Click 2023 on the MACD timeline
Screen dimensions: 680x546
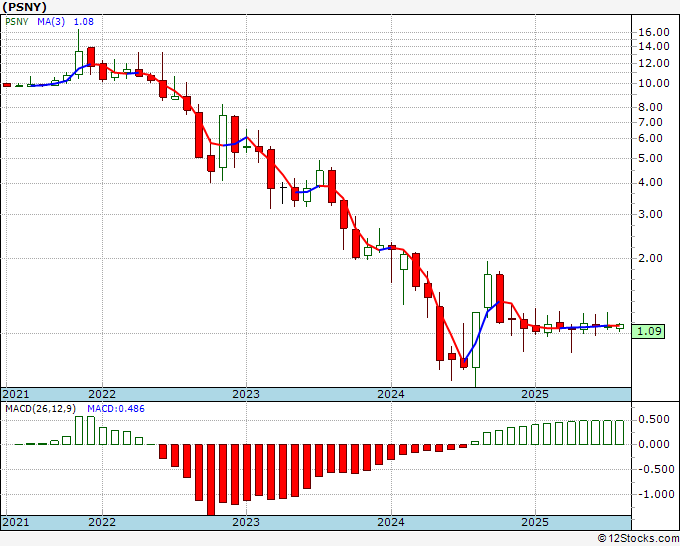click(246, 522)
